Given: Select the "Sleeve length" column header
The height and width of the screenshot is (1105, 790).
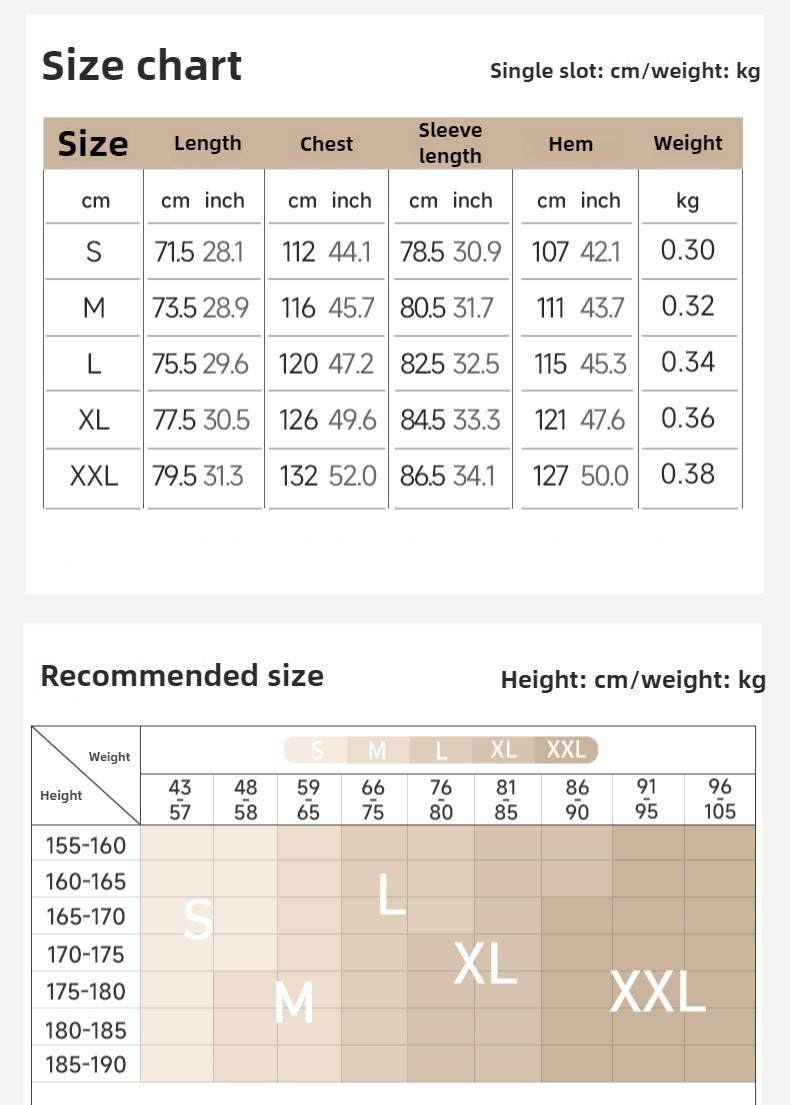Looking at the screenshot, I should 450,143.
